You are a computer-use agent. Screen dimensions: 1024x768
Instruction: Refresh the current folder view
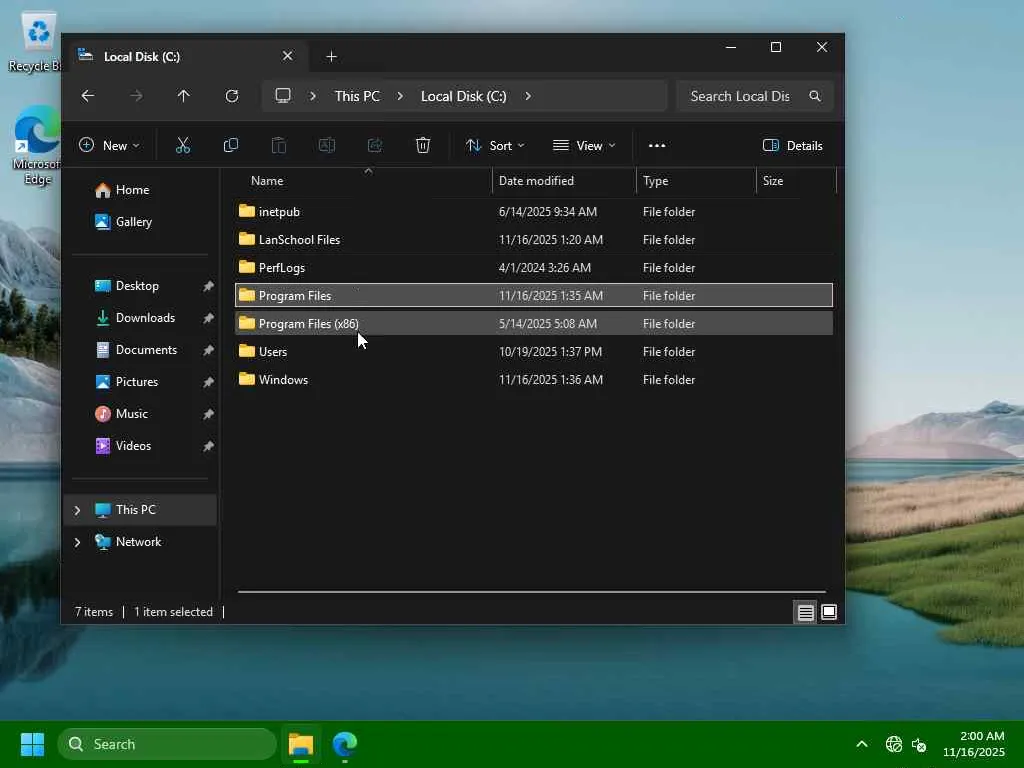coord(232,96)
